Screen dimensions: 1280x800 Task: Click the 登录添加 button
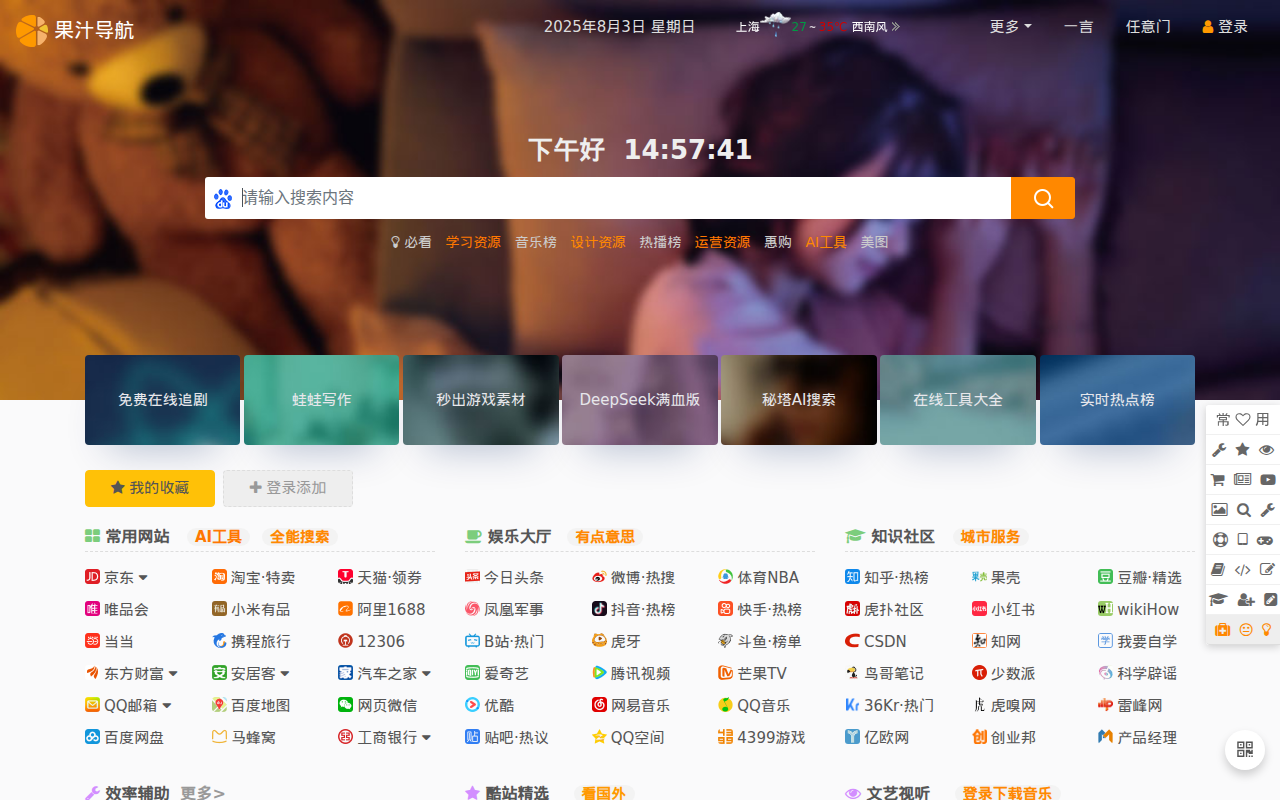tap(288, 488)
